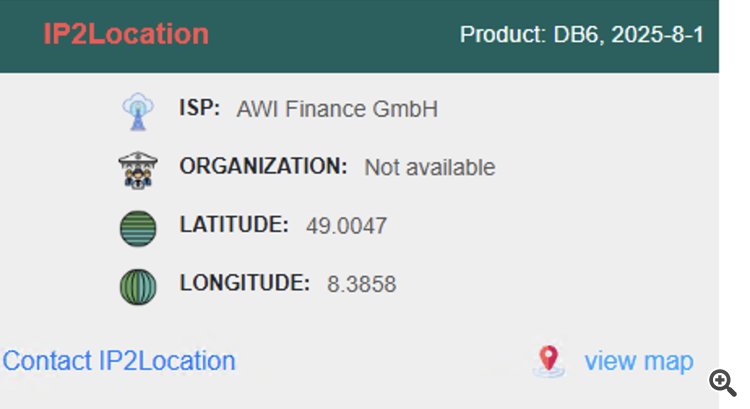Click the magnifier zoom icon

click(x=723, y=381)
